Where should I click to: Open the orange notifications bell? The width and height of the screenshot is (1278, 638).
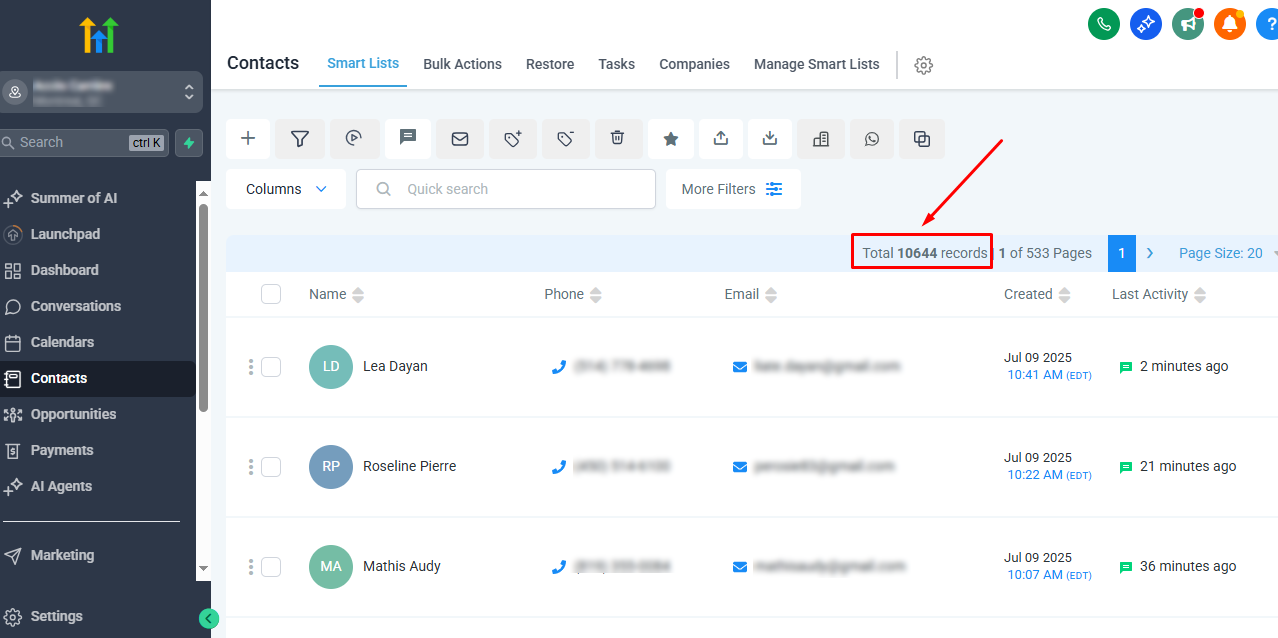1230,24
